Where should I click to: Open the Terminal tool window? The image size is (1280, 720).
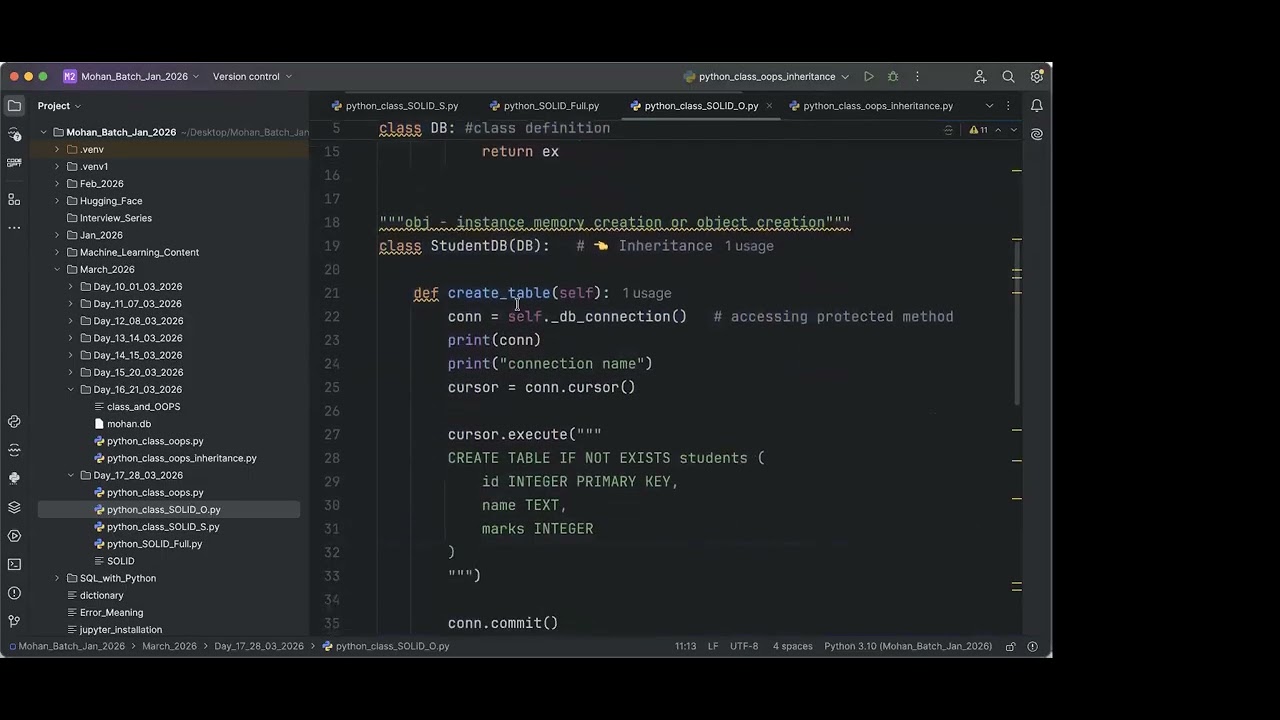[14, 564]
